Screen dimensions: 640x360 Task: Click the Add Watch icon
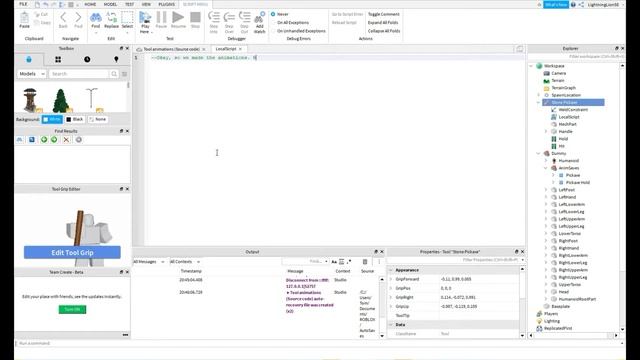260,17
